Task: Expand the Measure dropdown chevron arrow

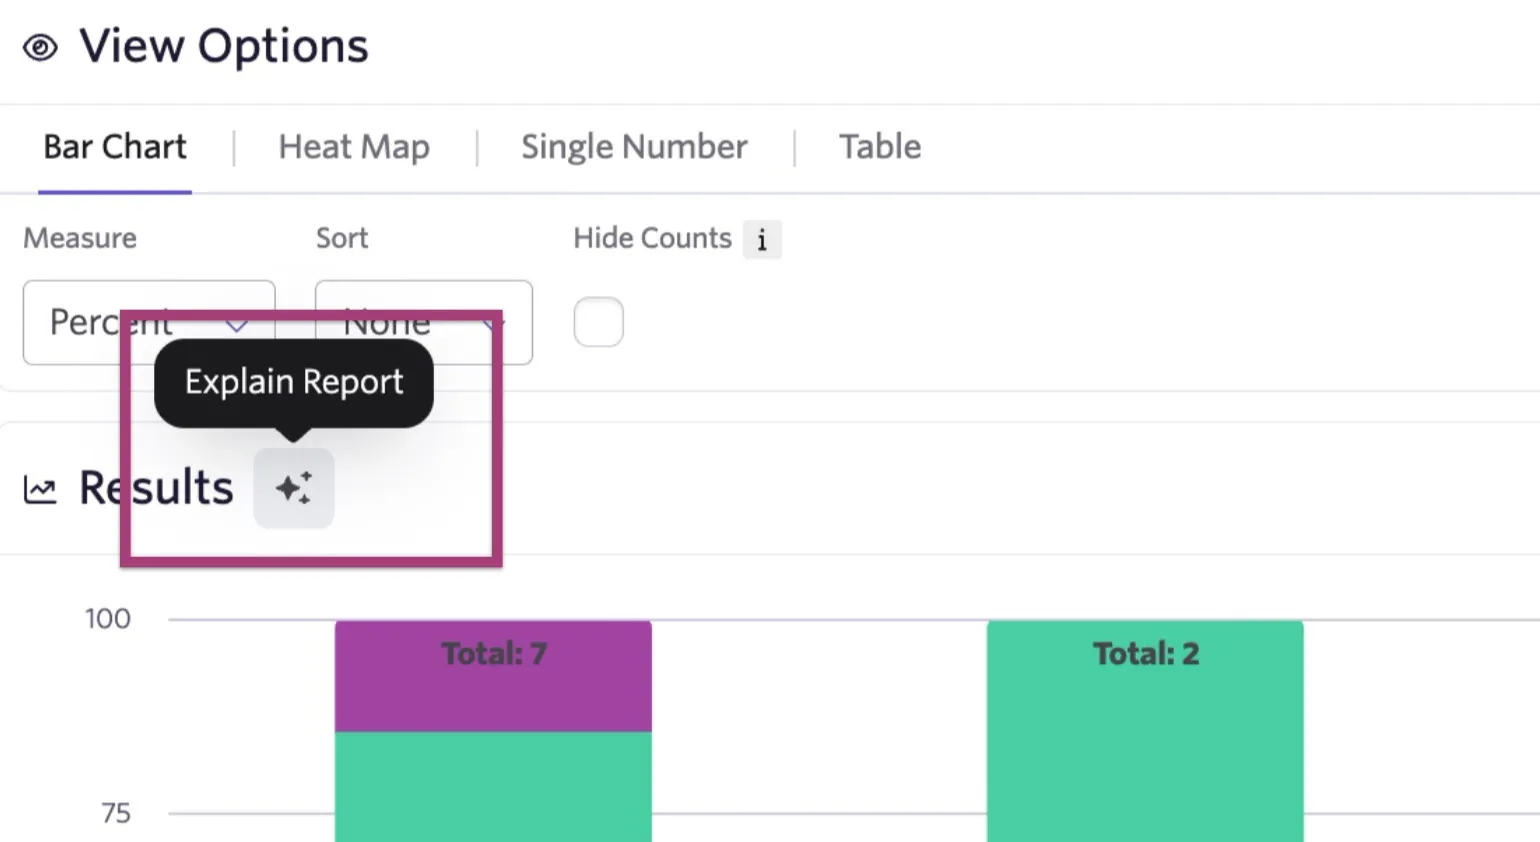Action: 237,324
